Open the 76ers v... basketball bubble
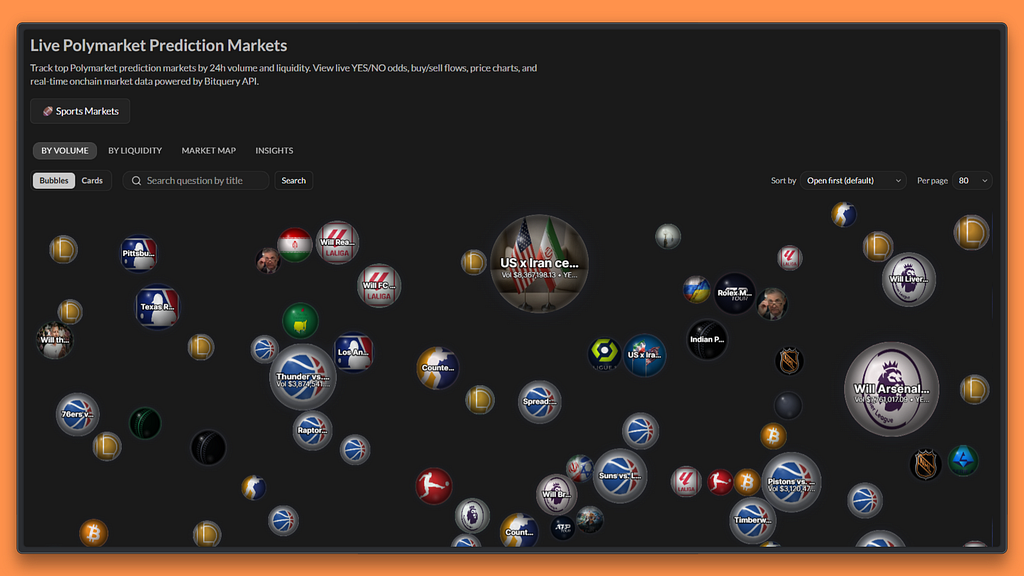1024x576 pixels. tap(78, 414)
